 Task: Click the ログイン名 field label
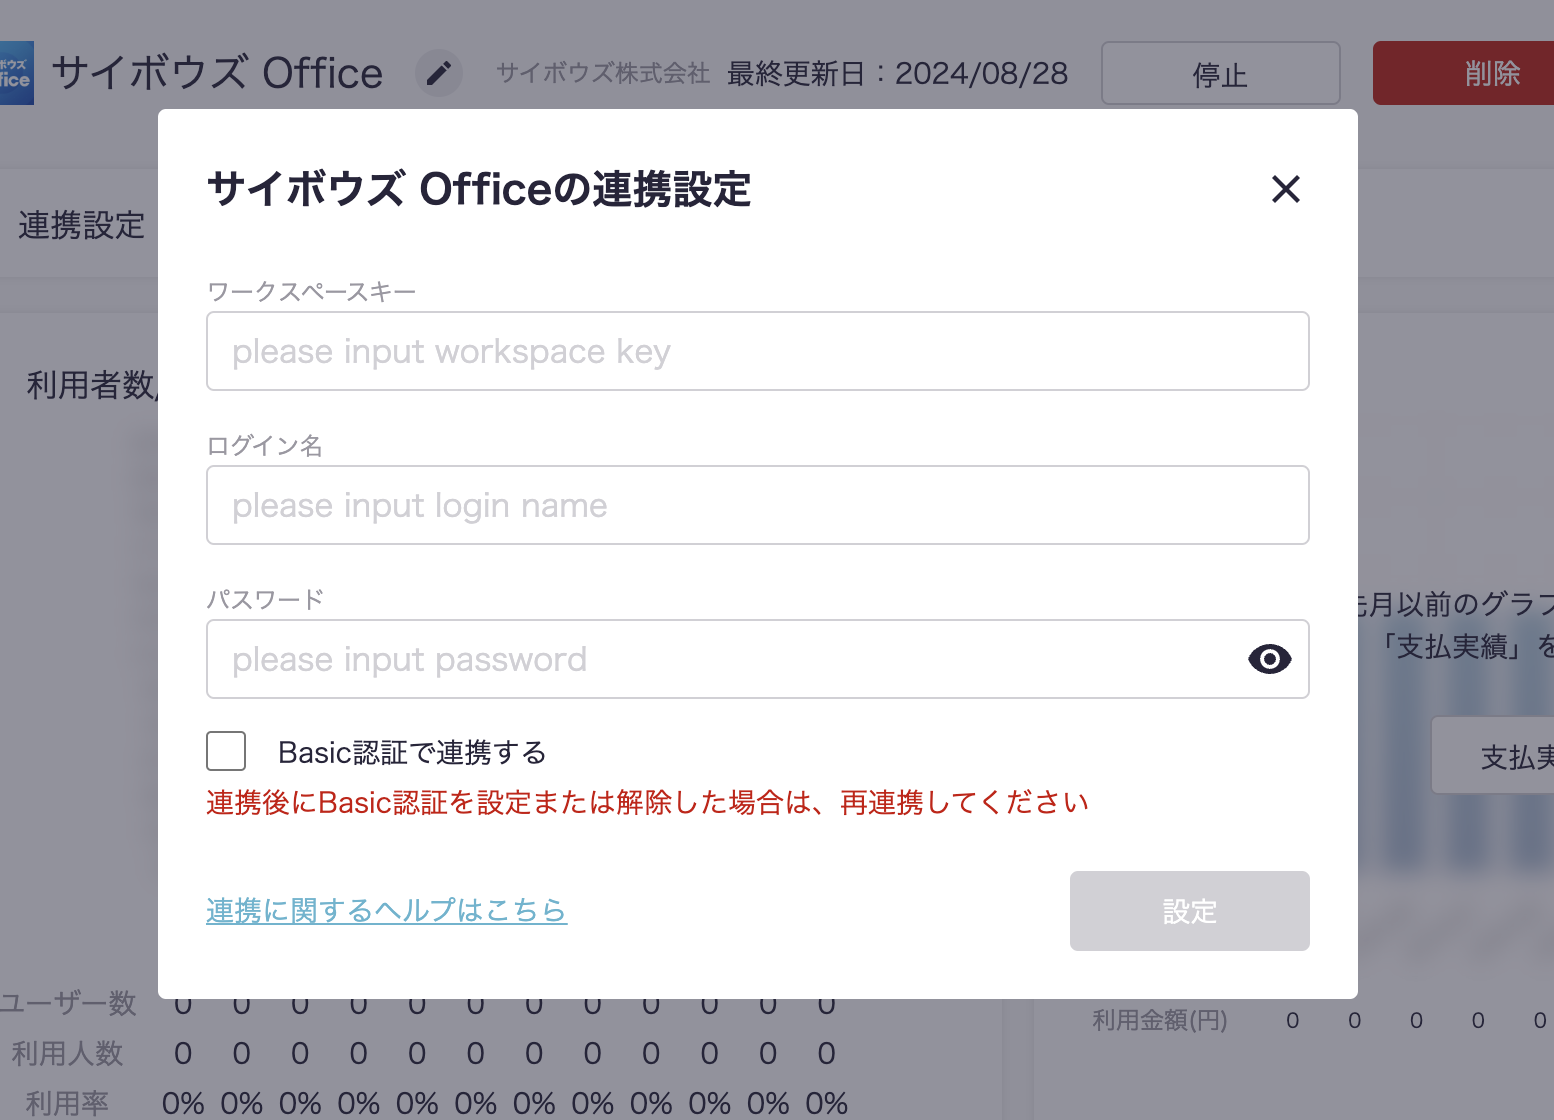[x=264, y=445]
